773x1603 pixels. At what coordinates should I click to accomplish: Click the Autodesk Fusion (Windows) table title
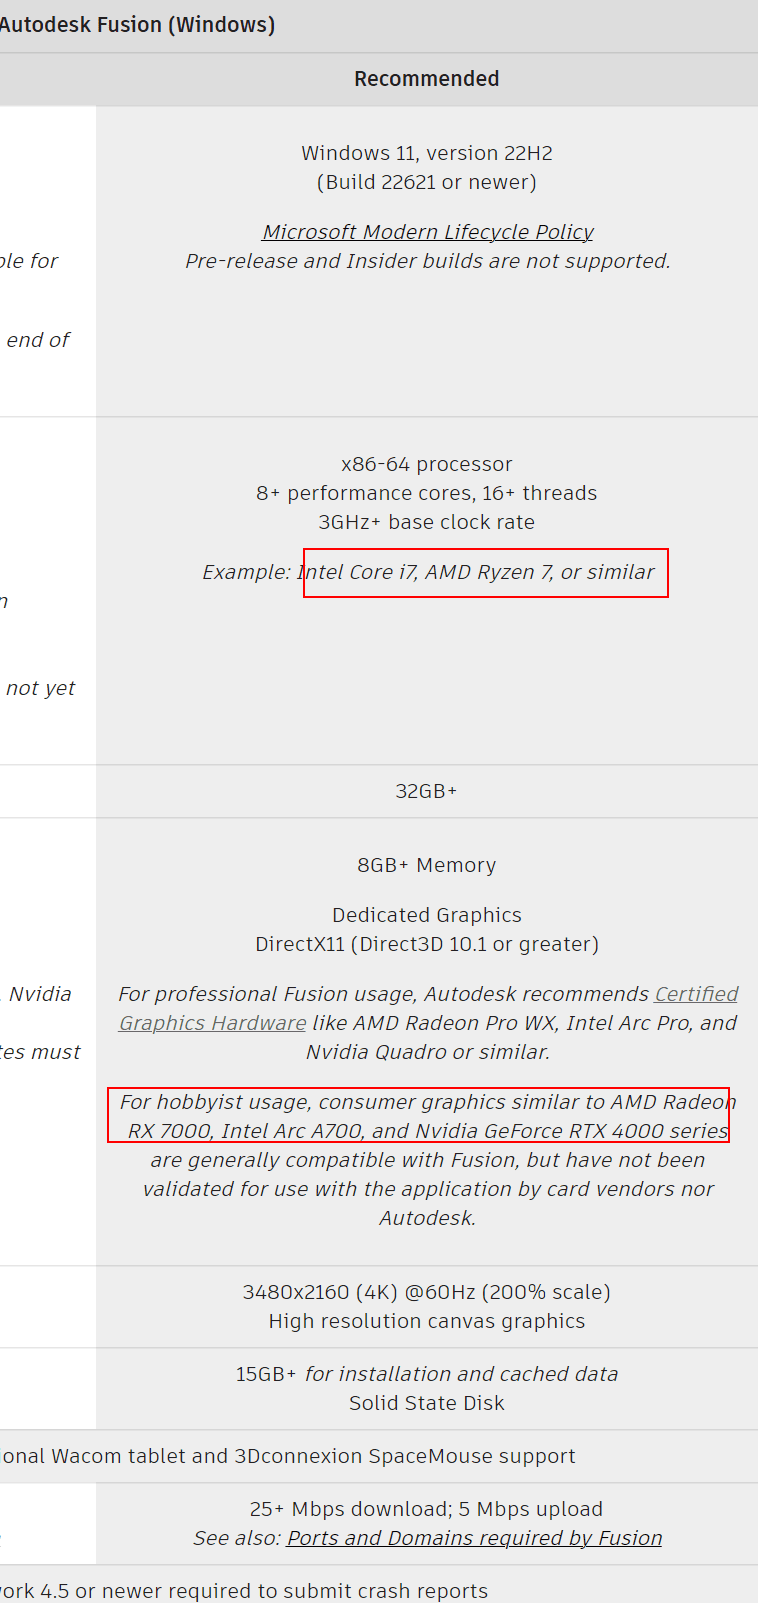tap(137, 25)
